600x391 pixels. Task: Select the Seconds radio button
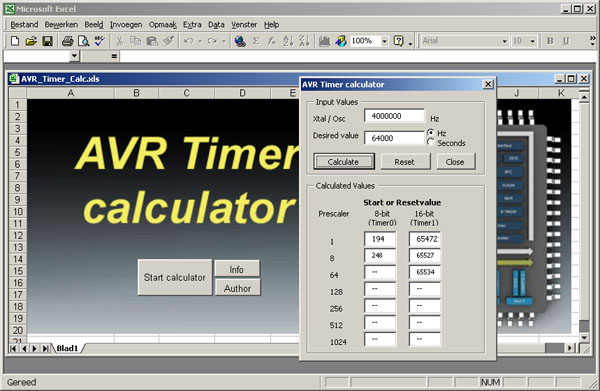(431, 142)
